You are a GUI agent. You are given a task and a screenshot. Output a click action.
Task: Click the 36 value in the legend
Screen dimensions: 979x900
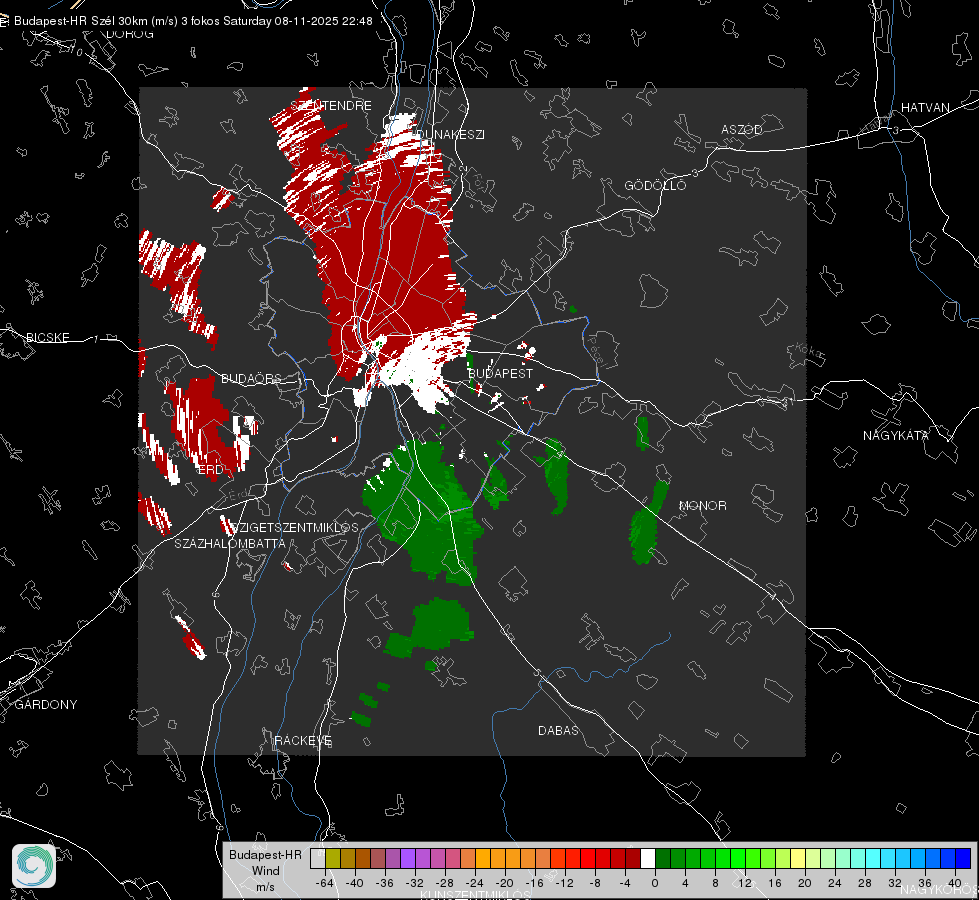[x=925, y=883]
